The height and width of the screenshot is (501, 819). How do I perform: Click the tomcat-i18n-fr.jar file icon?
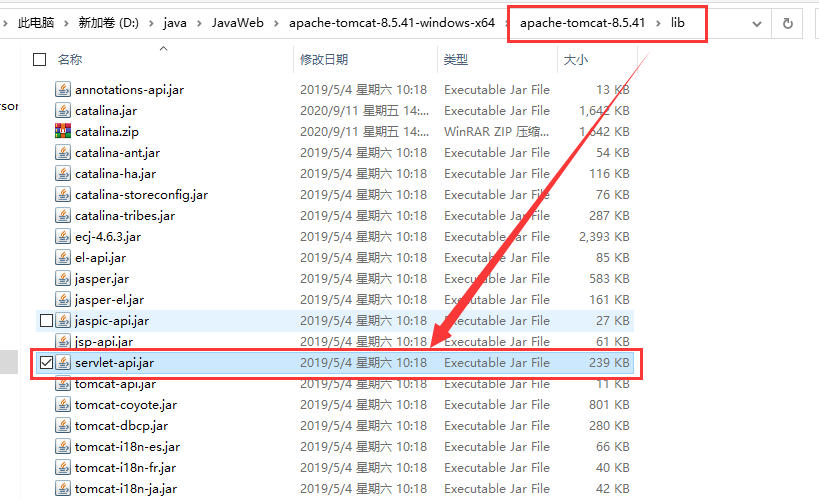pos(63,468)
